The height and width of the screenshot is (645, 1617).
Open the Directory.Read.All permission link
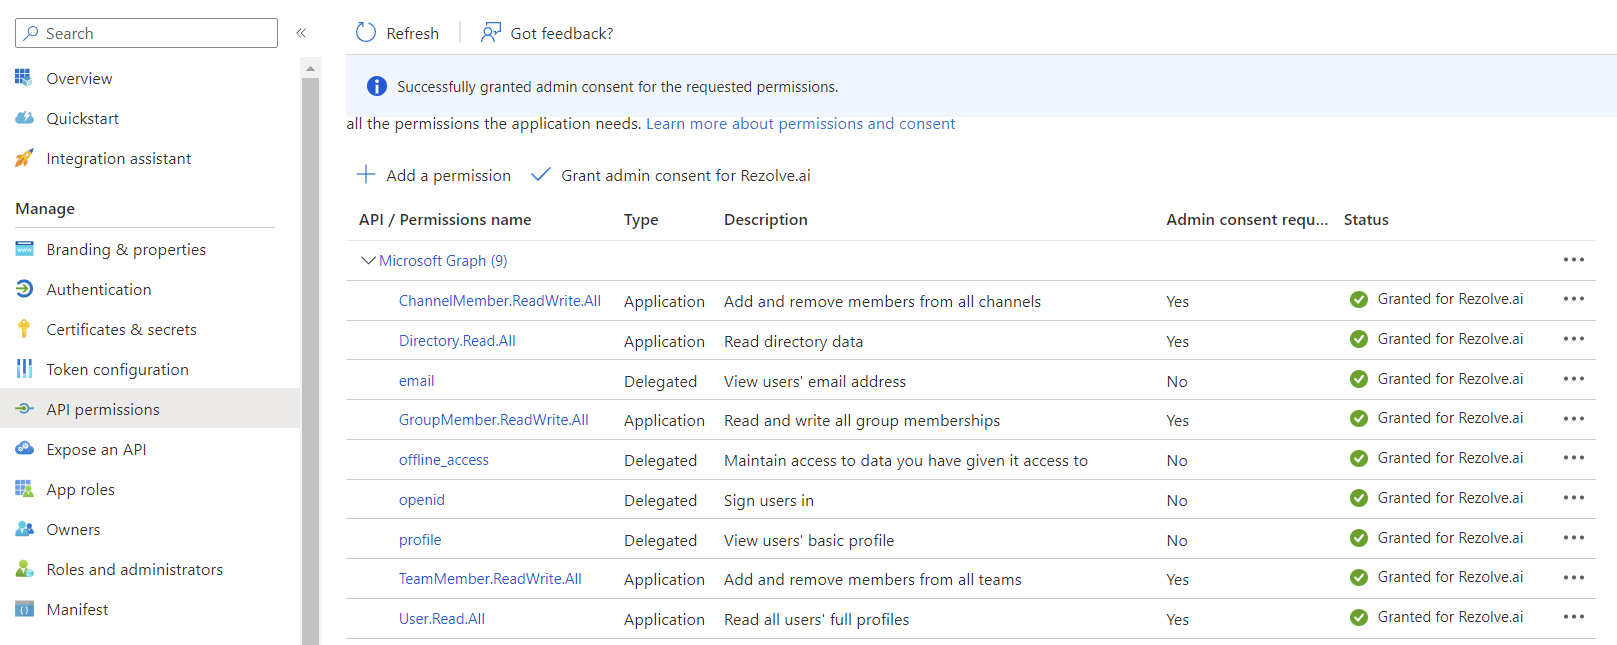pyautogui.click(x=457, y=341)
